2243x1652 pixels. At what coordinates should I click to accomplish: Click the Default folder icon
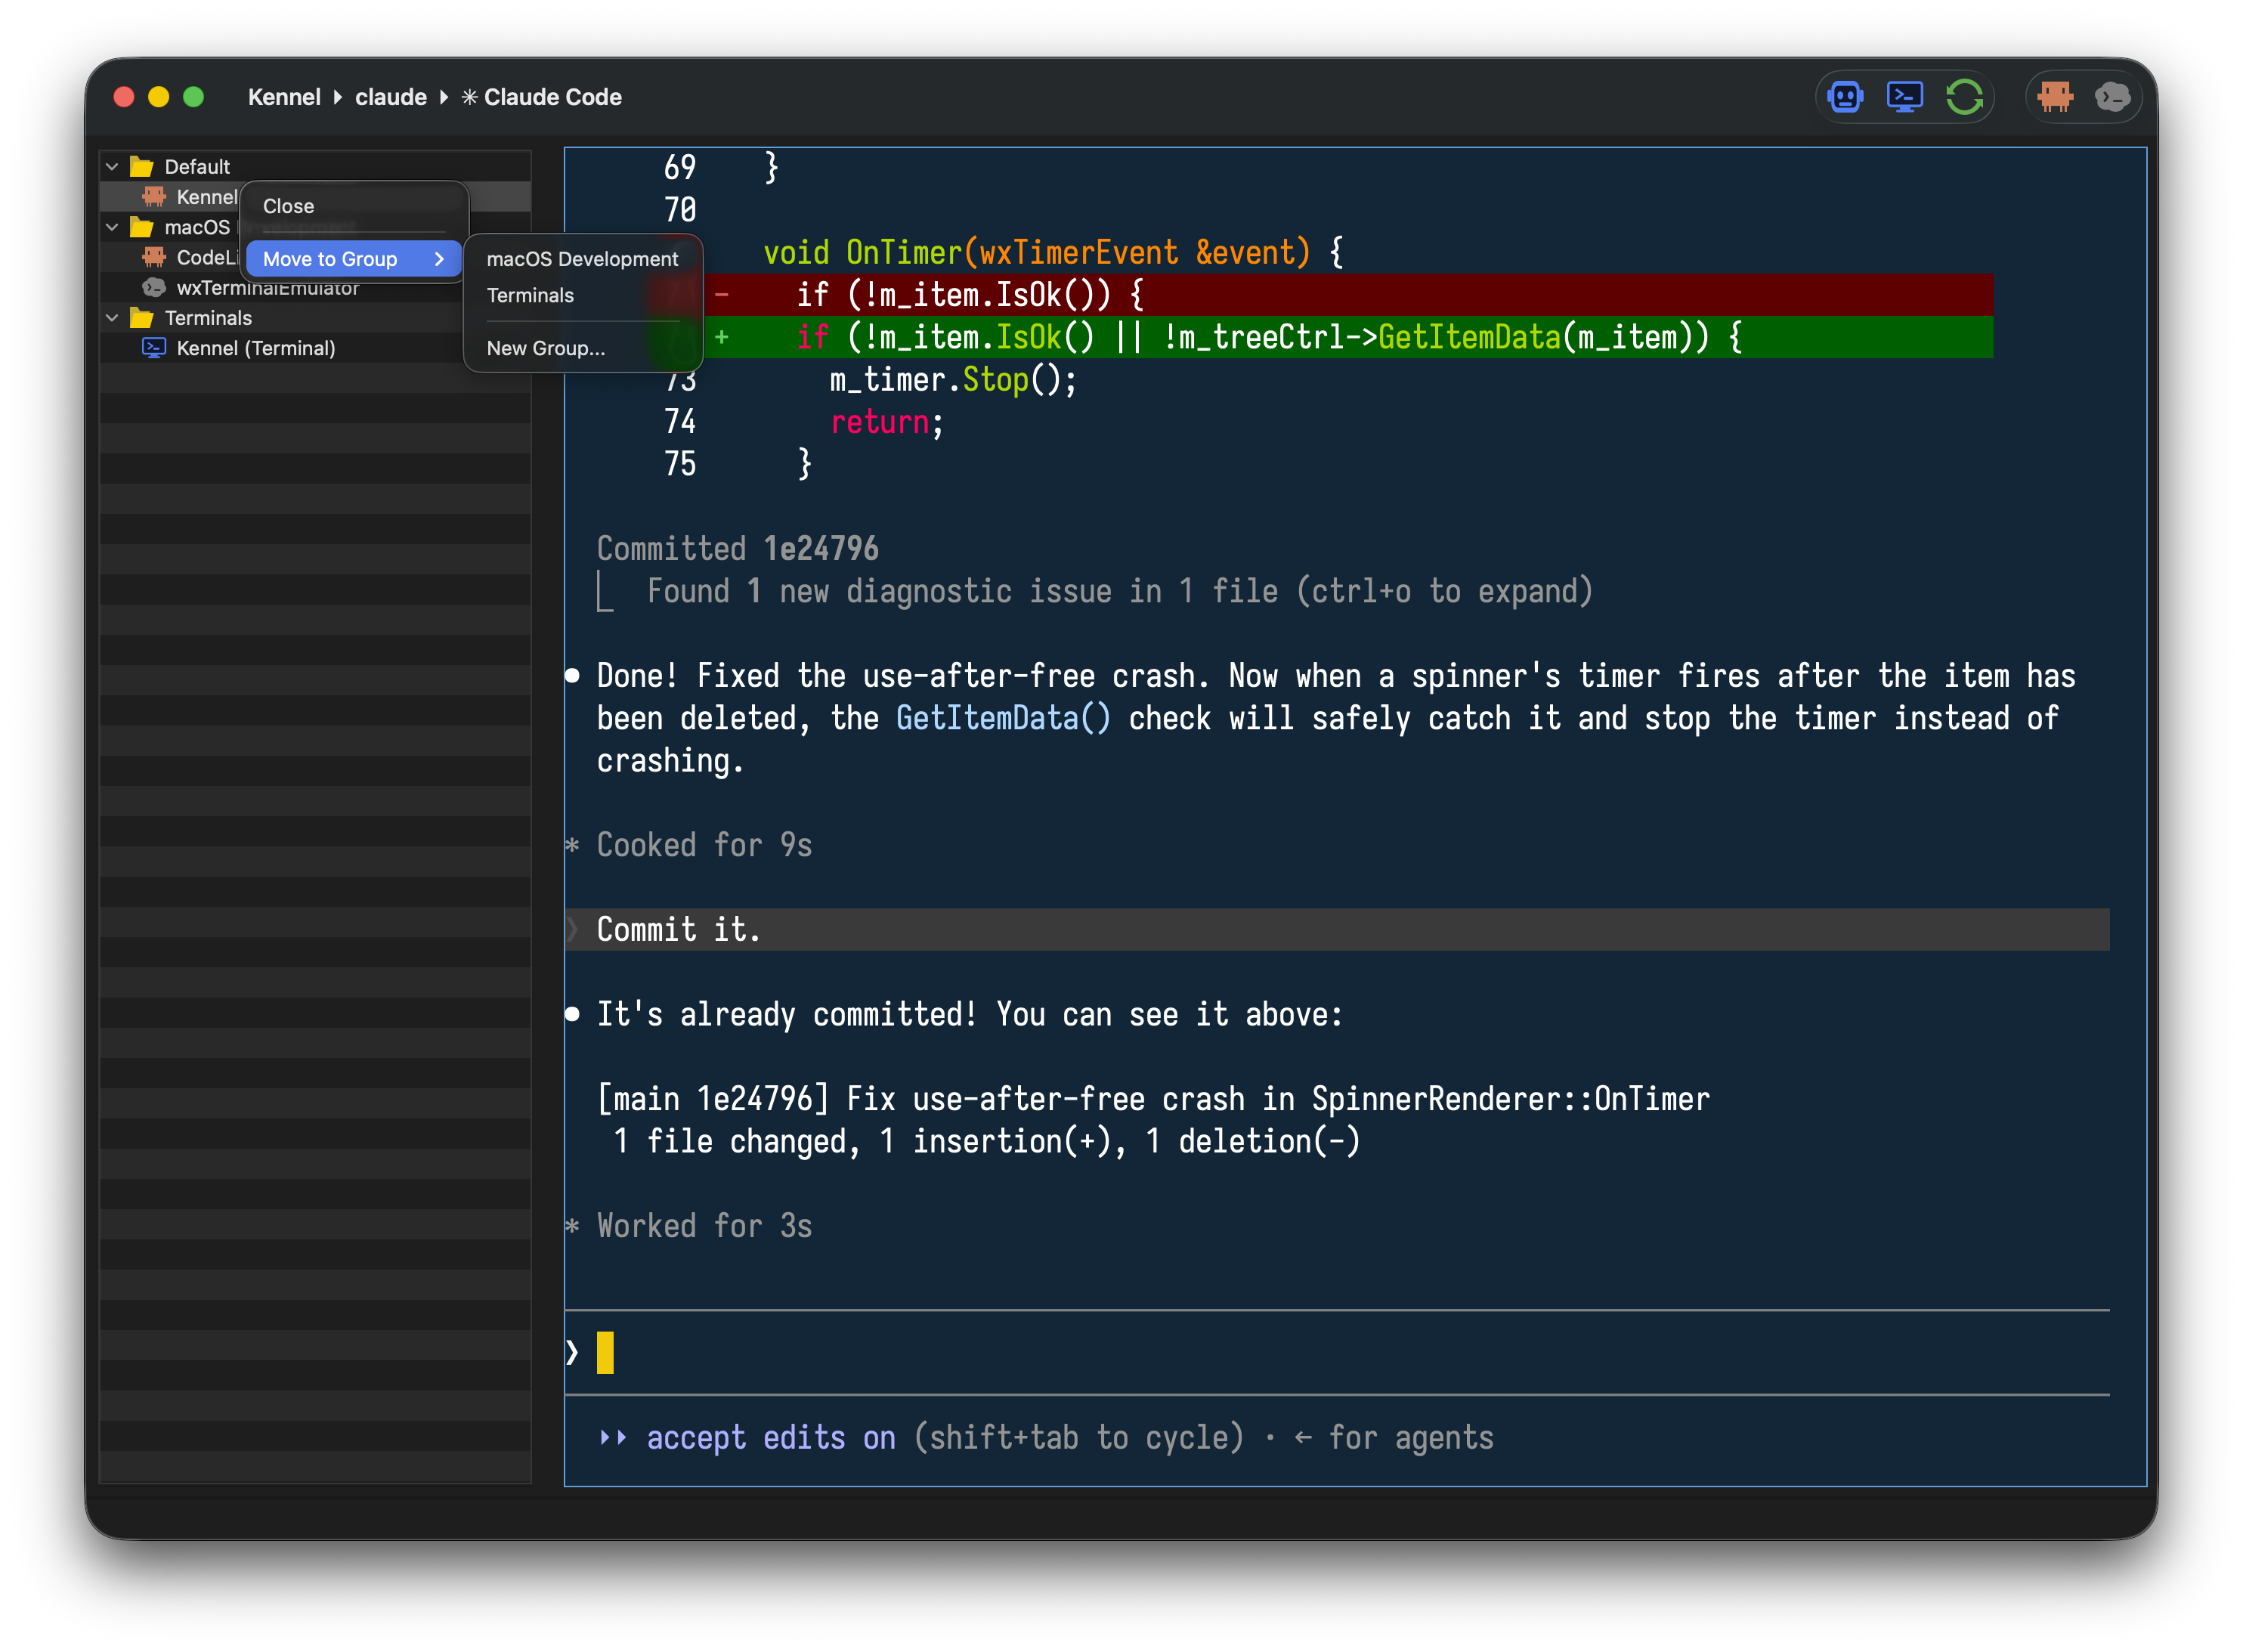point(141,166)
